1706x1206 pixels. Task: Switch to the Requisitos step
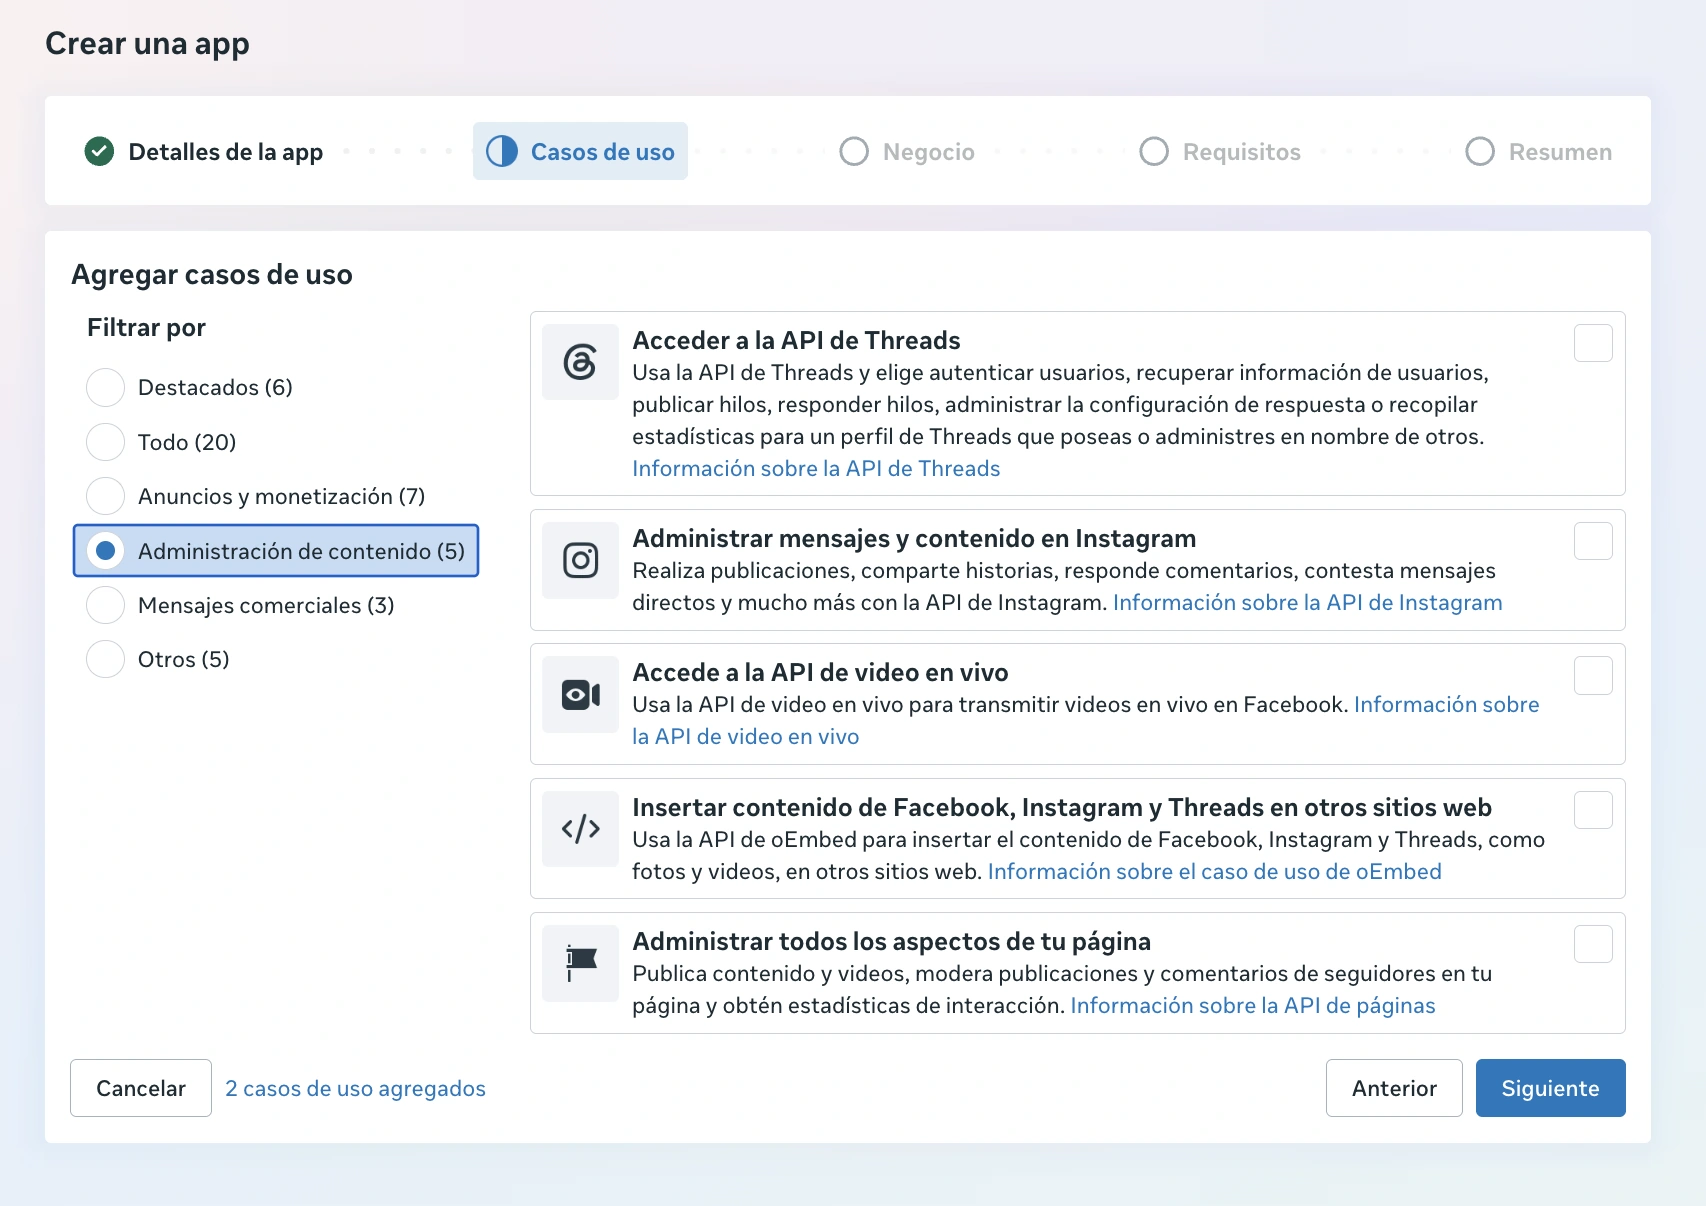1220,151
